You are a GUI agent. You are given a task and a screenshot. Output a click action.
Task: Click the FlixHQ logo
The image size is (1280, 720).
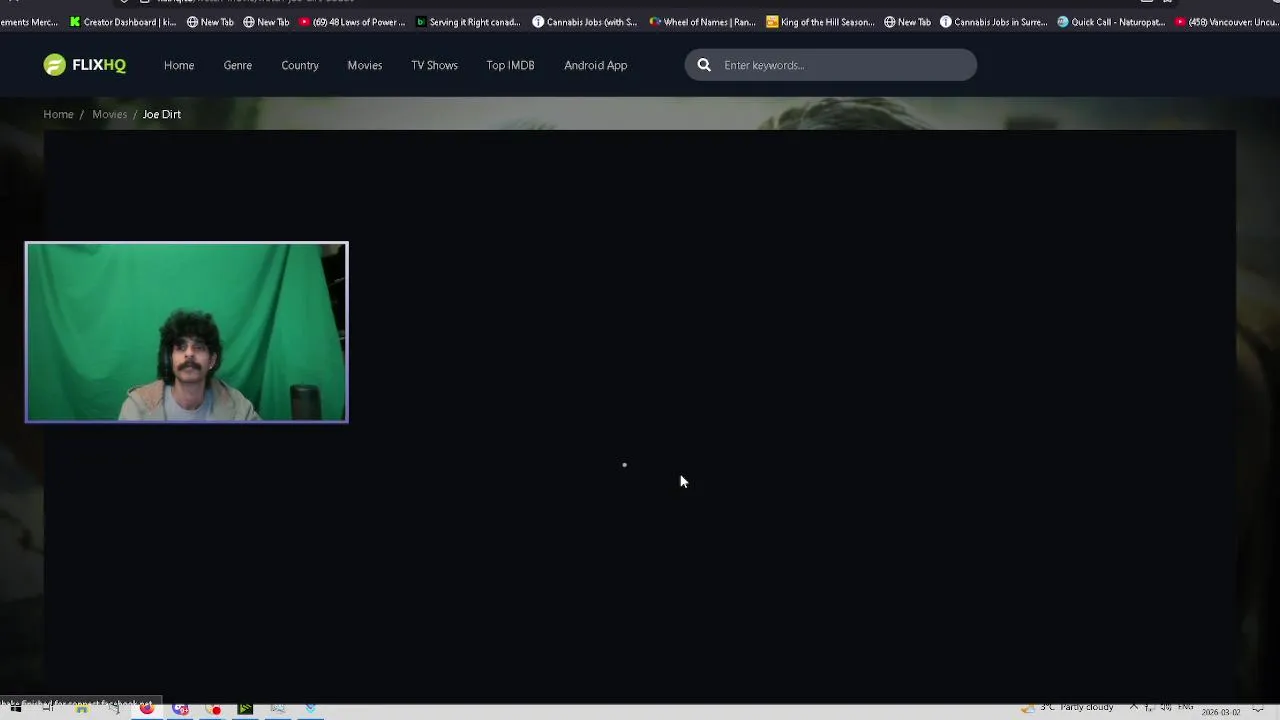[x=85, y=65]
